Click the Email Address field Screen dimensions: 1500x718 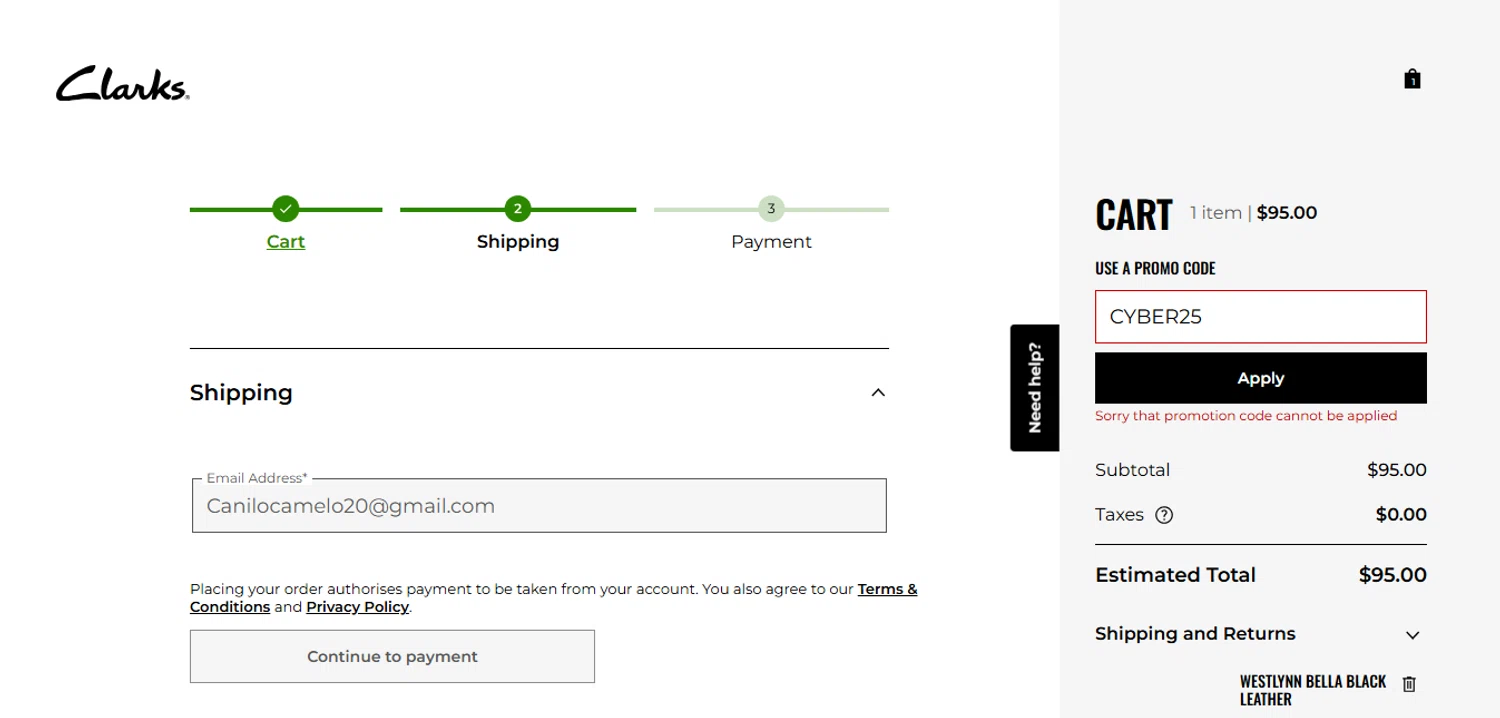[x=538, y=506]
